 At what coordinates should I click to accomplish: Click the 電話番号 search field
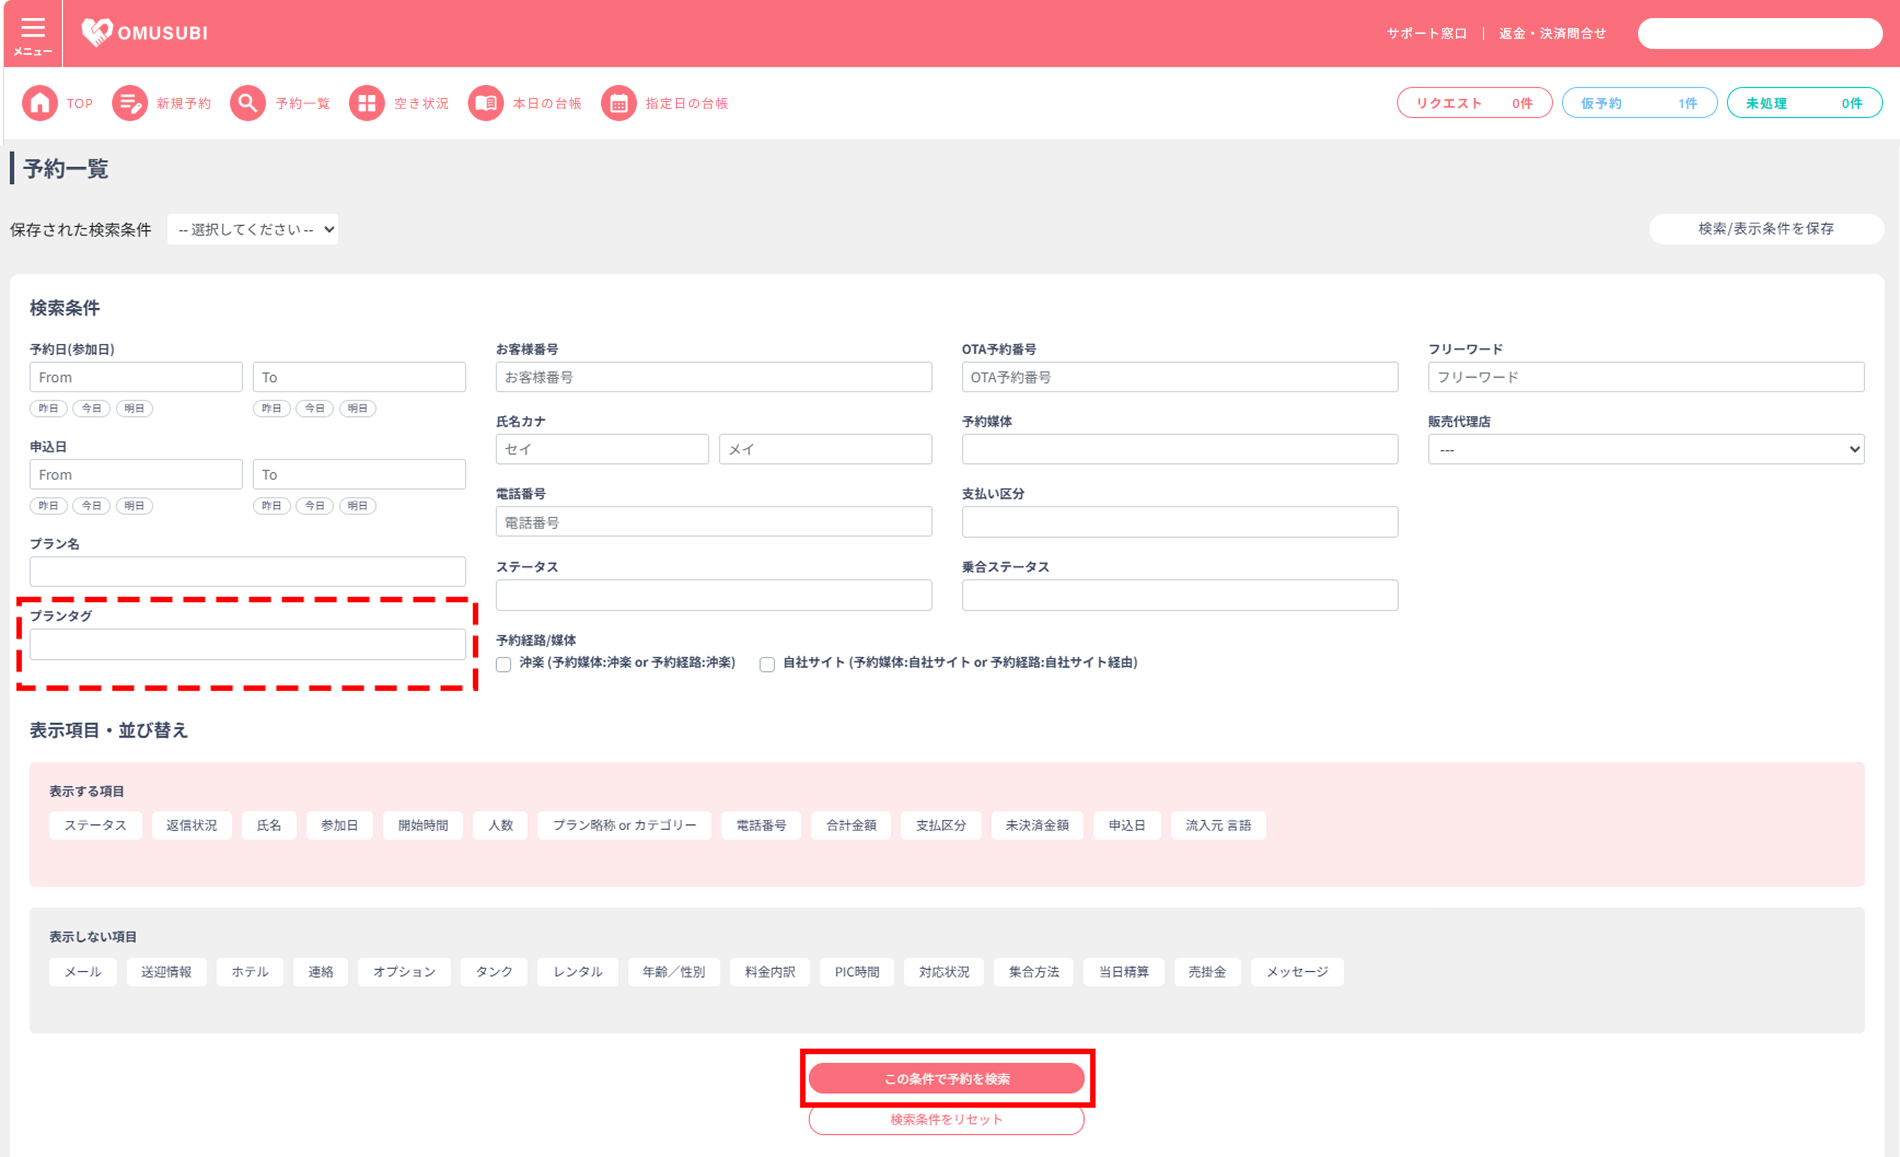(x=714, y=522)
